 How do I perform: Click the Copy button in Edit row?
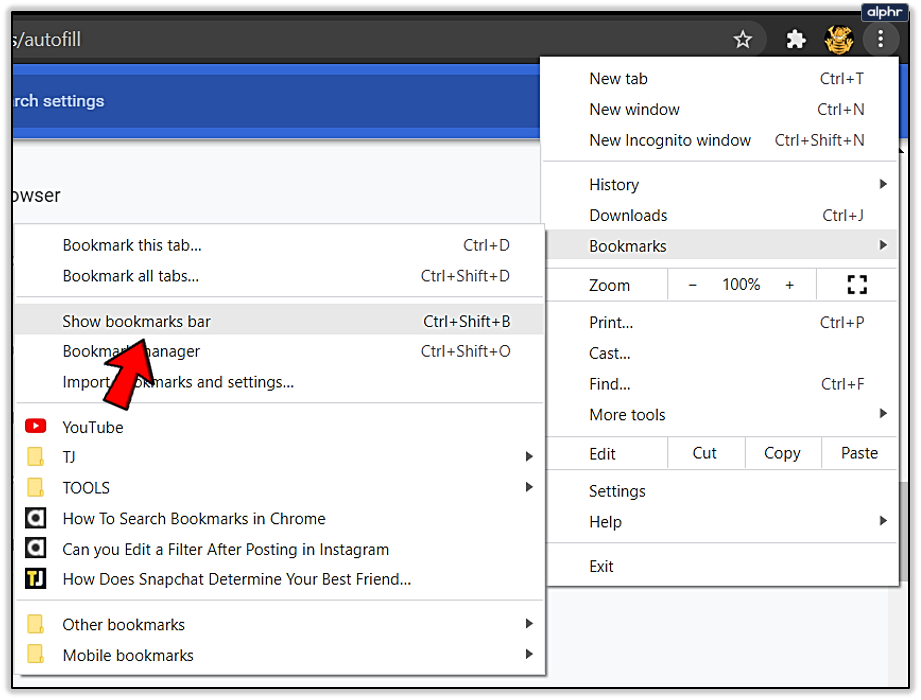point(782,453)
